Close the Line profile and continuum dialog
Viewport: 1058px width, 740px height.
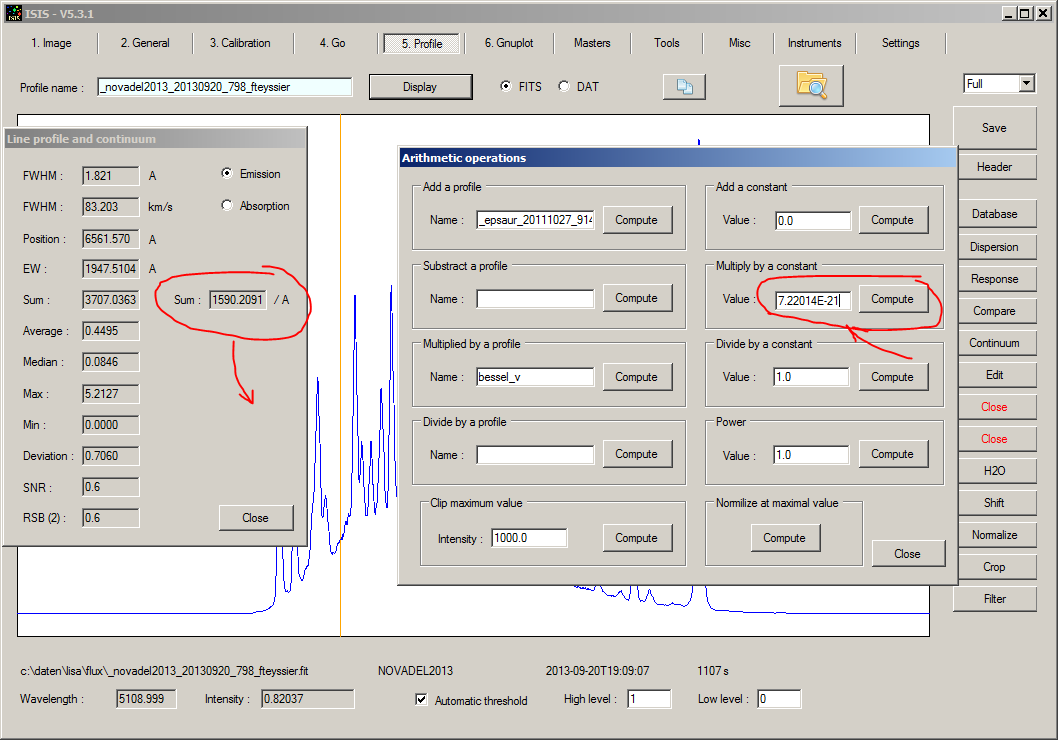(256, 518)
